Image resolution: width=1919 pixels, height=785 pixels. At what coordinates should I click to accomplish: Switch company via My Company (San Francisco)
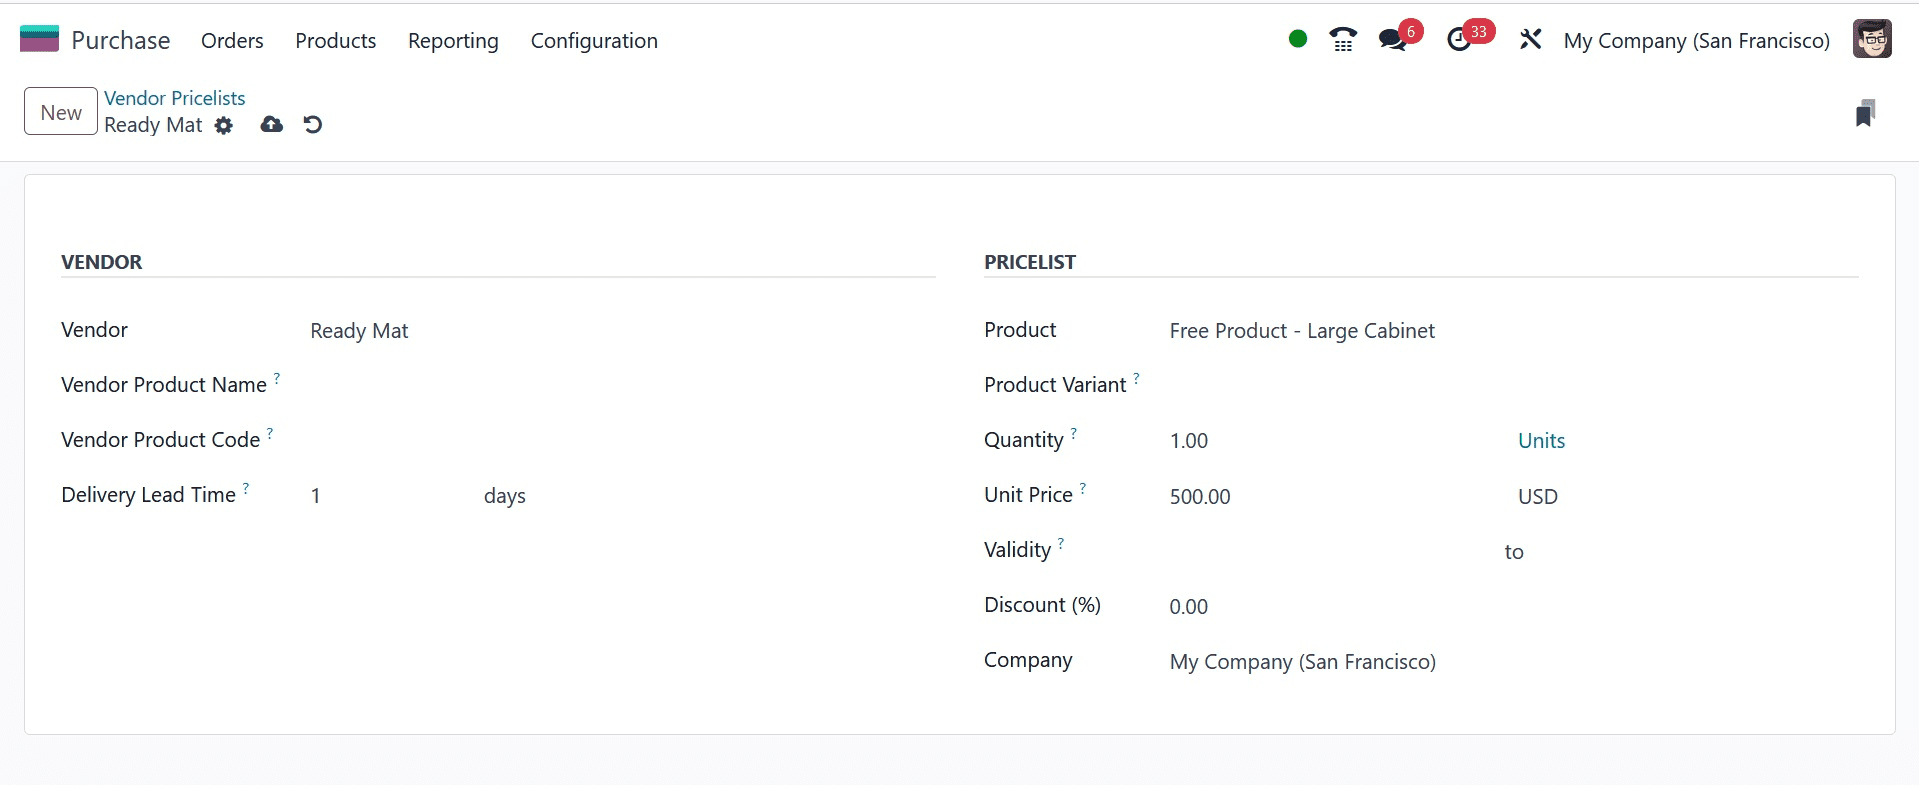pyautogui.click(x=1696, y=41)
